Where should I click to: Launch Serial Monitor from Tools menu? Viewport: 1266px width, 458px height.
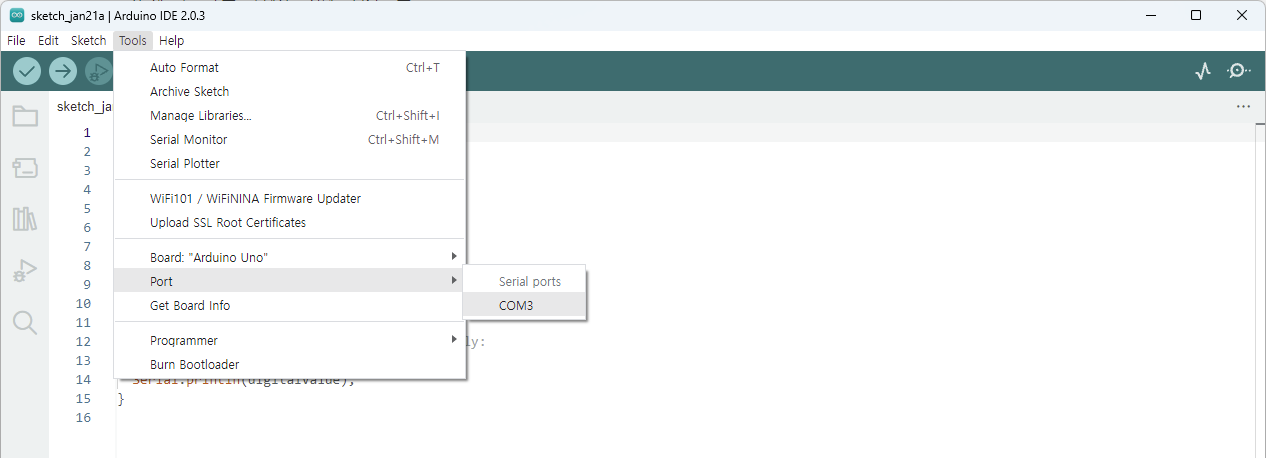click(x=290, y=140)
